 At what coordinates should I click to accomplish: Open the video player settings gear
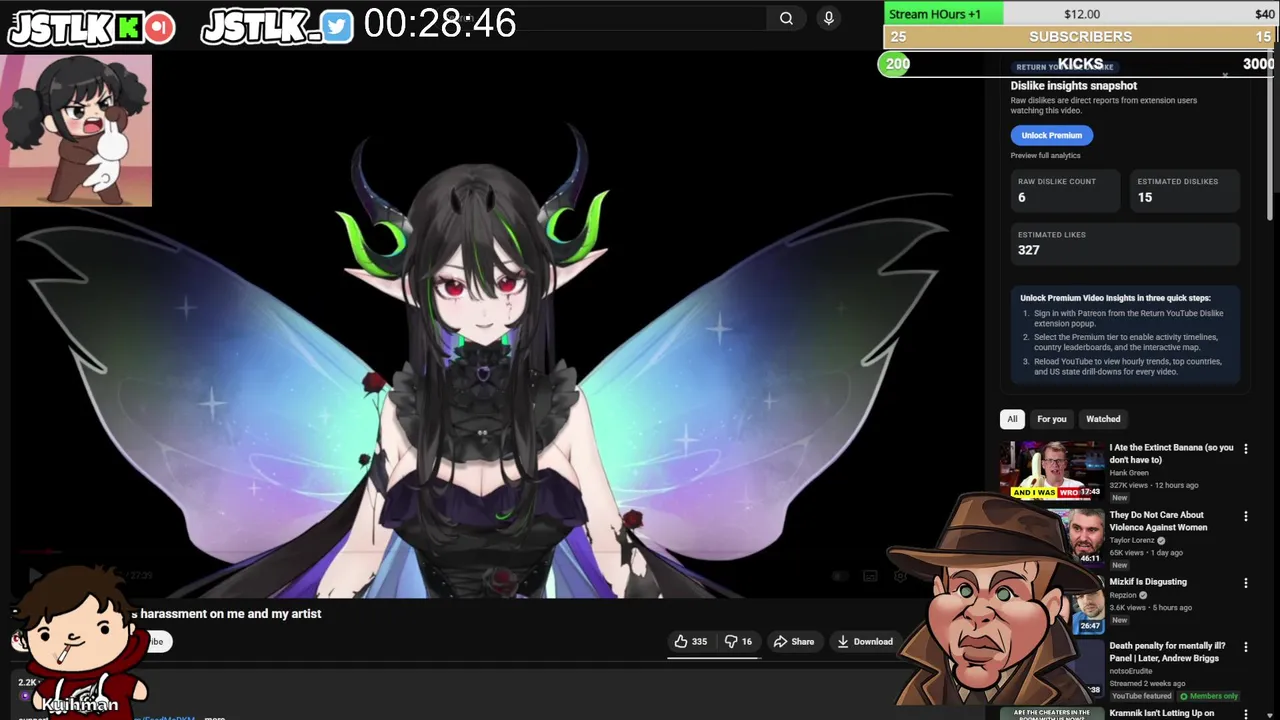point(900,576)
